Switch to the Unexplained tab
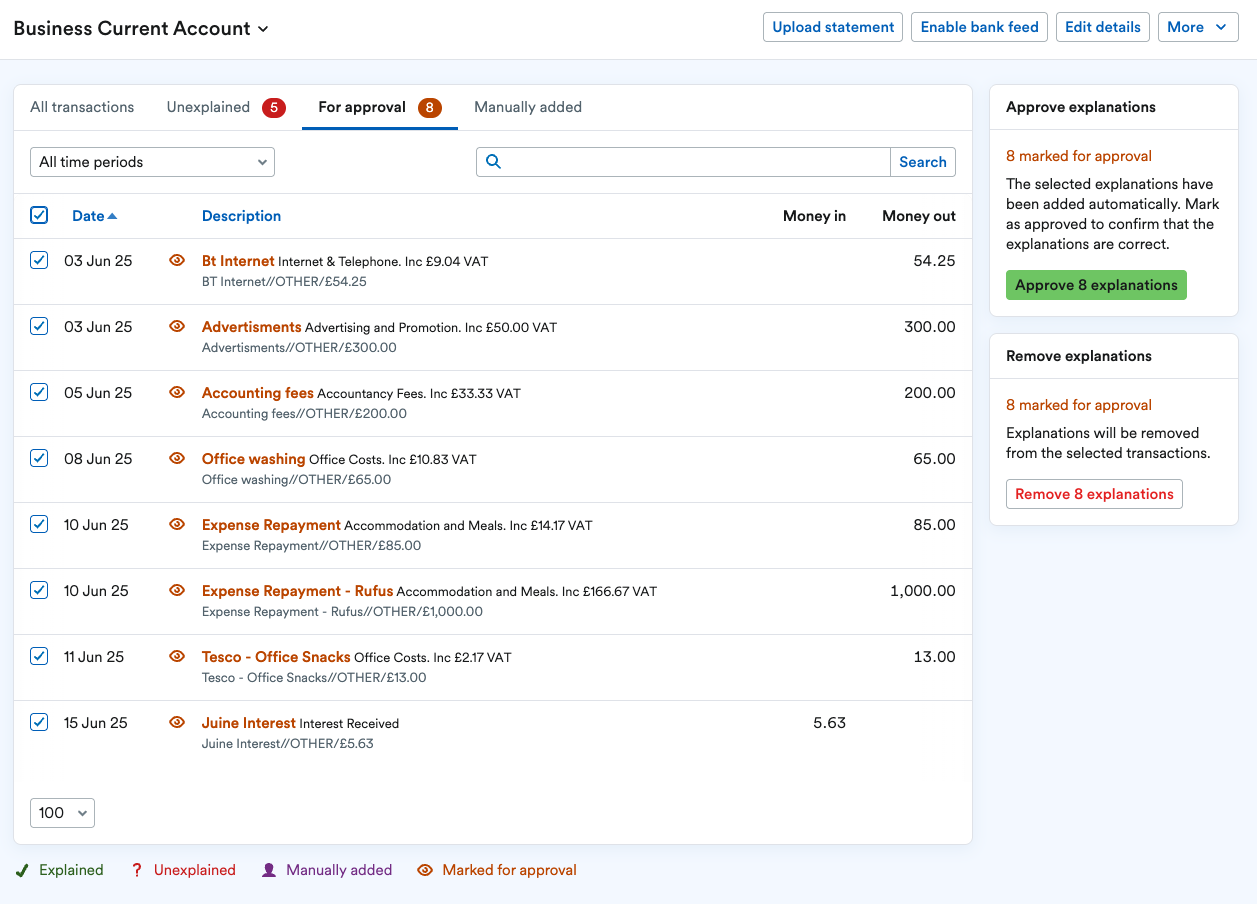Screen dimensions: 1257x904 pyautogui.click(x=207, y=107)
